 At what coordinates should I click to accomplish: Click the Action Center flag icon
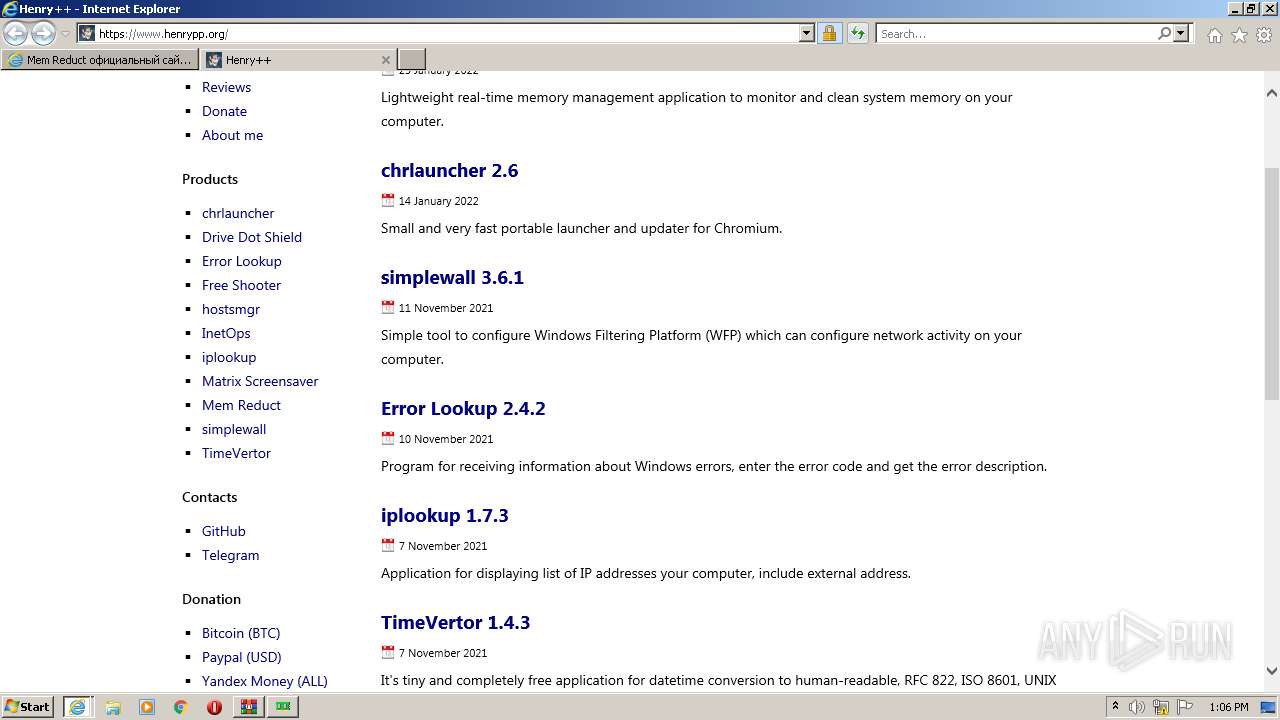(1185, 707)
